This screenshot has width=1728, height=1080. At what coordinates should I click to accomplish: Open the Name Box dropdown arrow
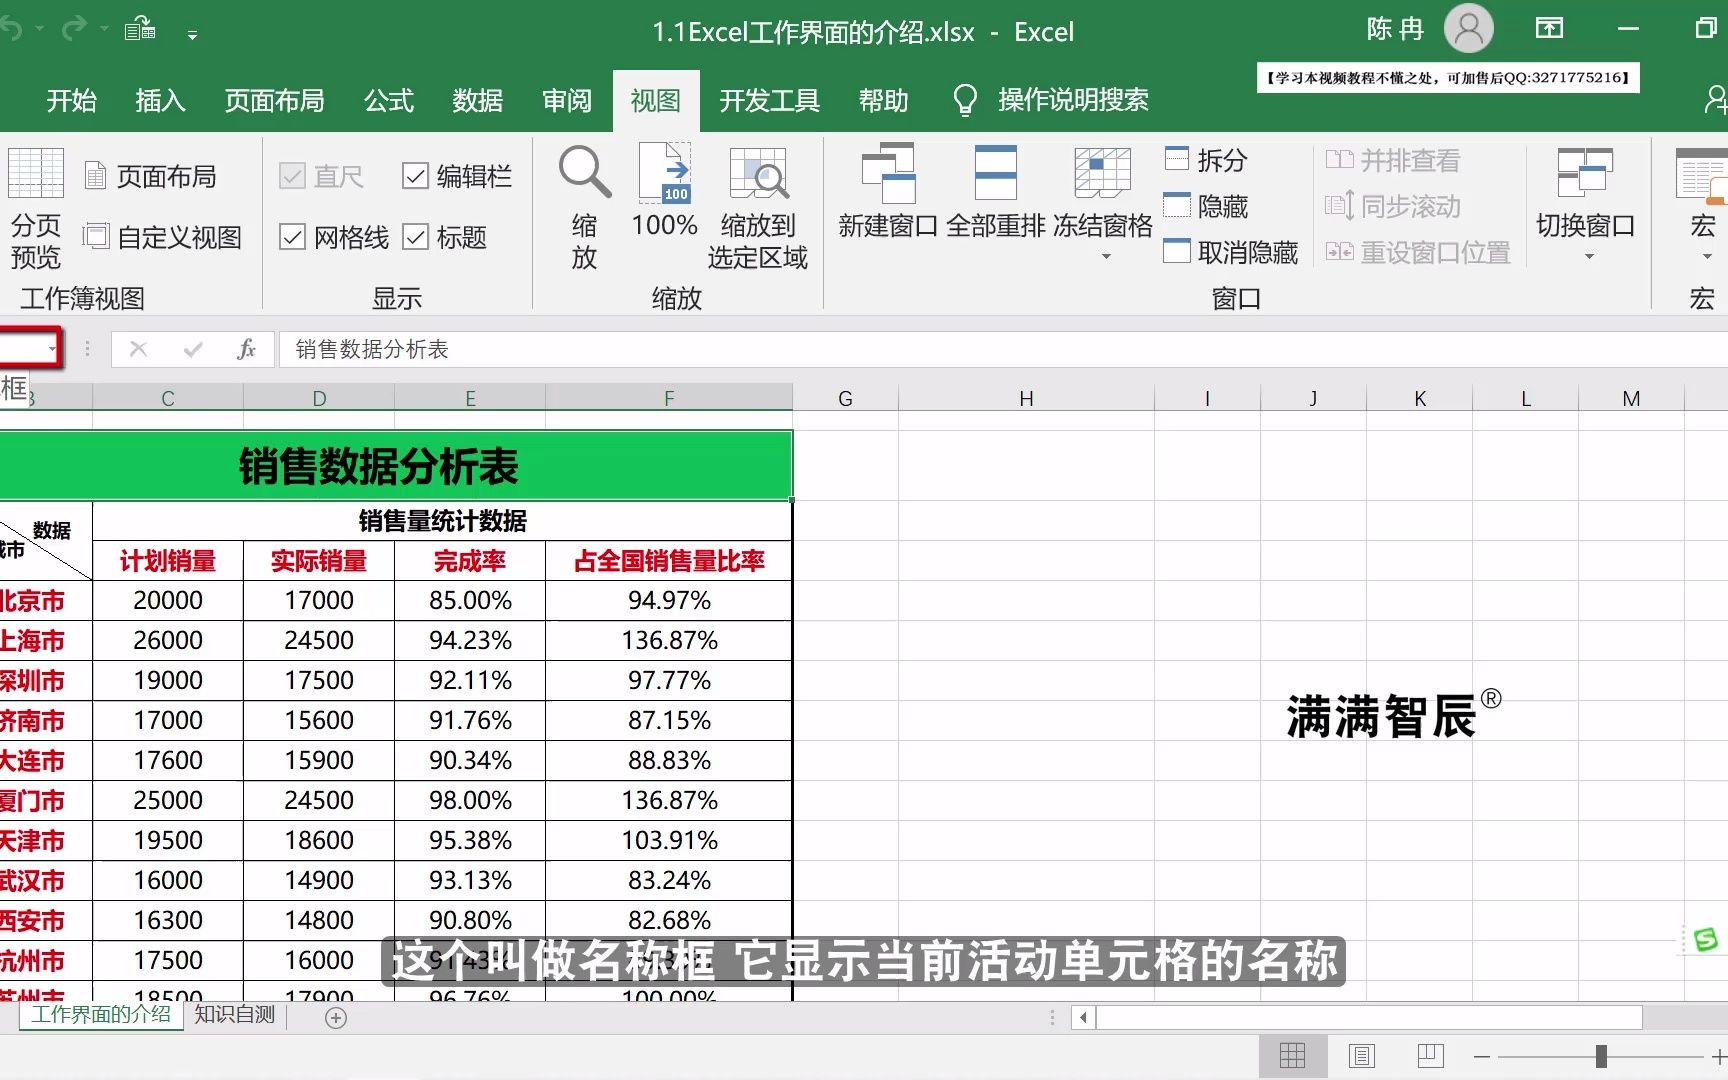(x=52, y=349)
